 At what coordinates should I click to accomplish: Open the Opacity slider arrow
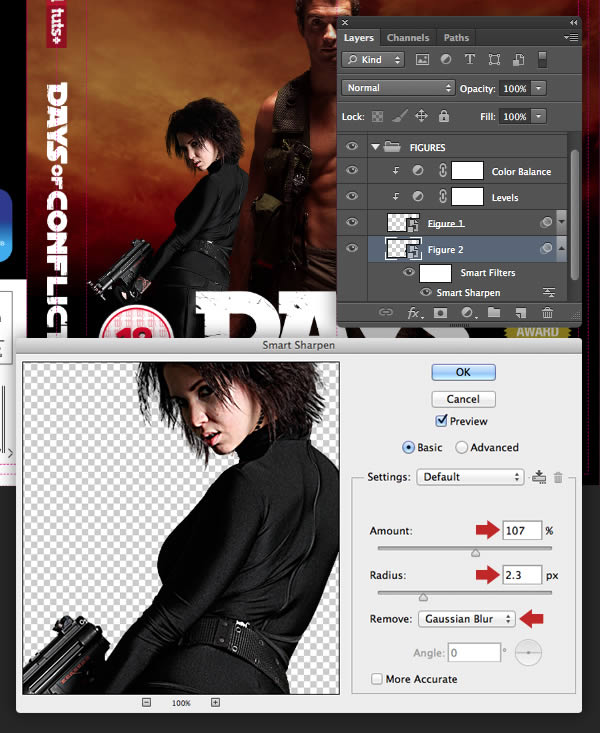pyautogui.click(x=539, y=88)
